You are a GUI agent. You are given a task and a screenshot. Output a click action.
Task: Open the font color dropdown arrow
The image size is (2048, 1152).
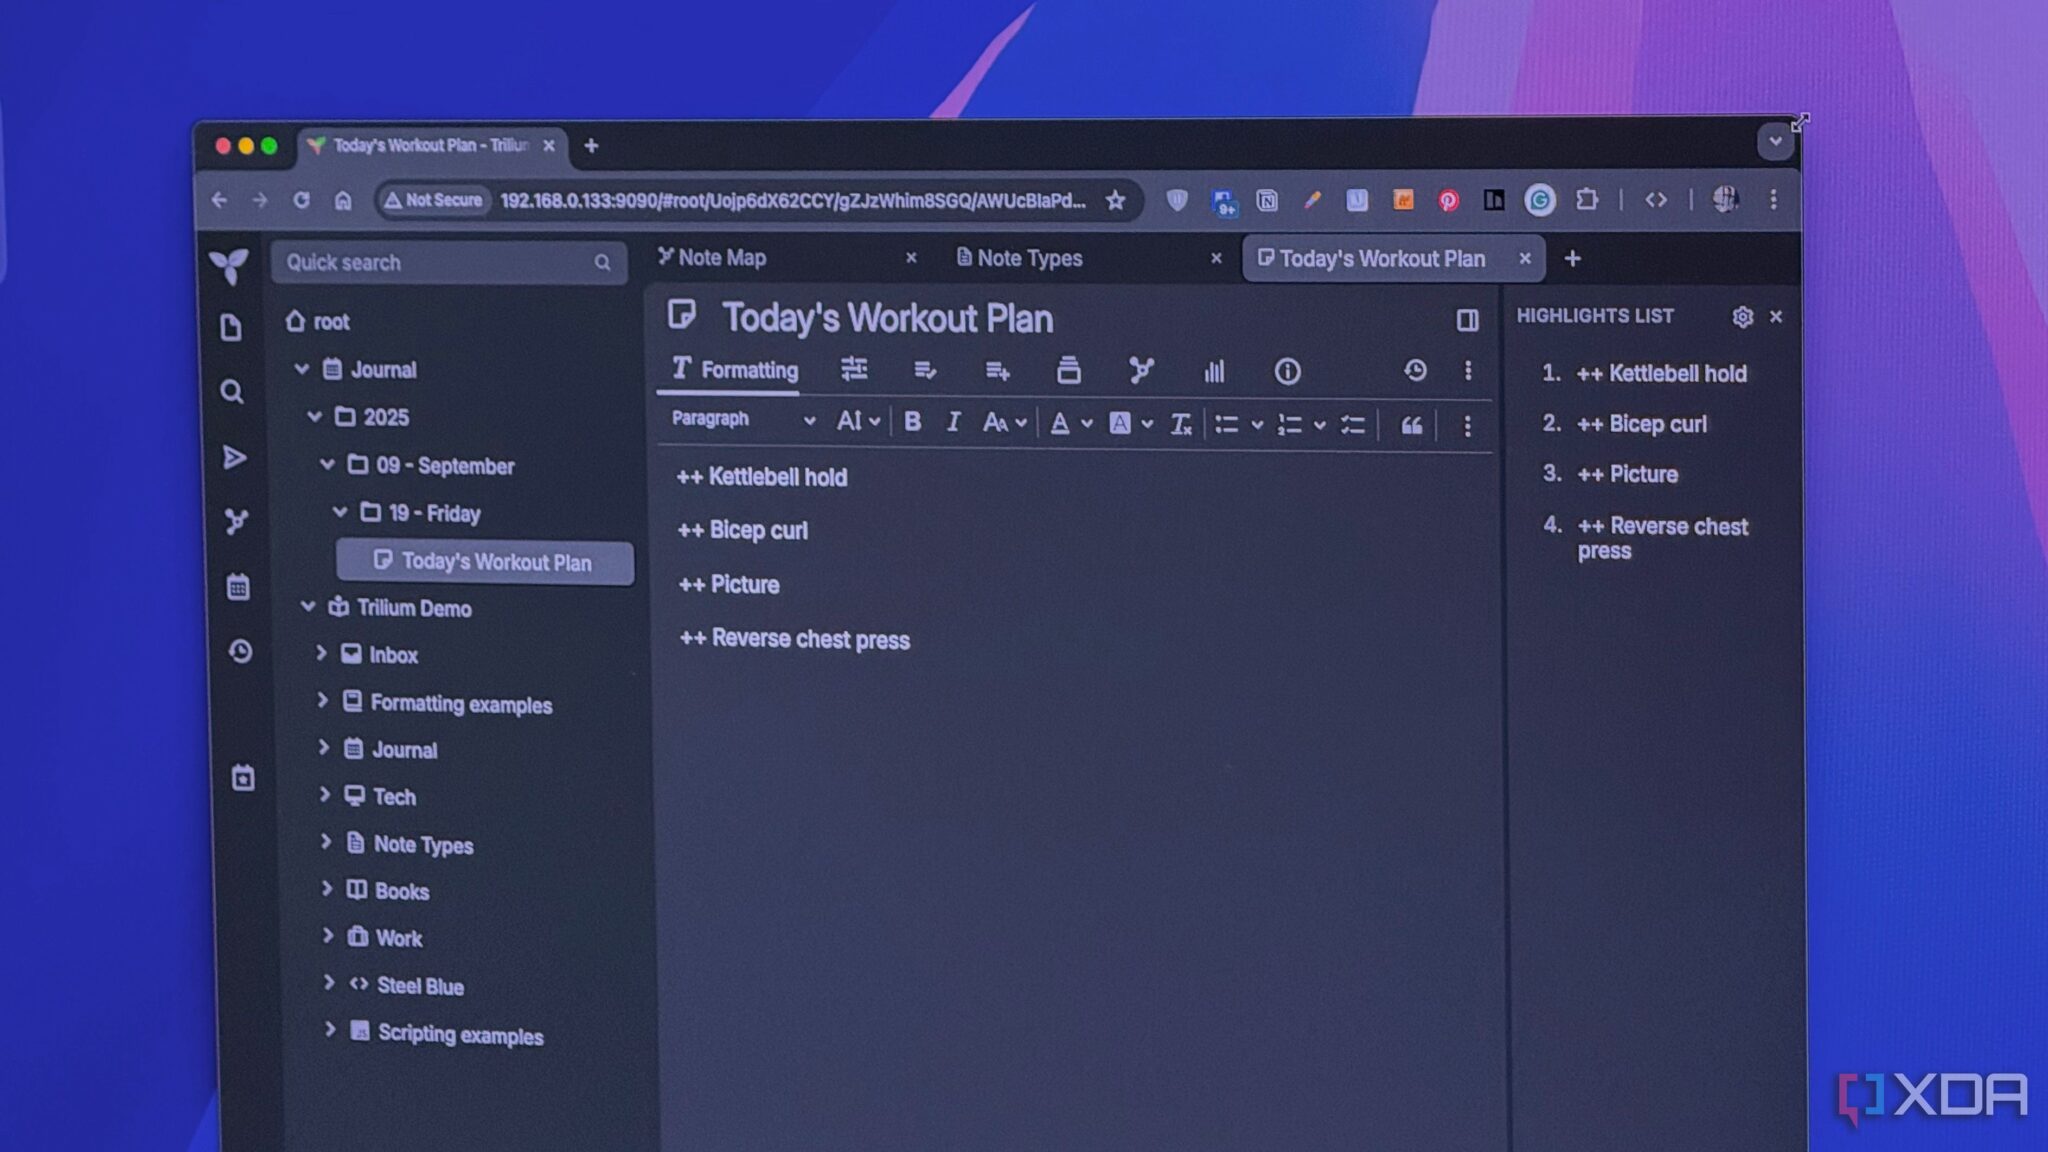[x=1086, y=424]
